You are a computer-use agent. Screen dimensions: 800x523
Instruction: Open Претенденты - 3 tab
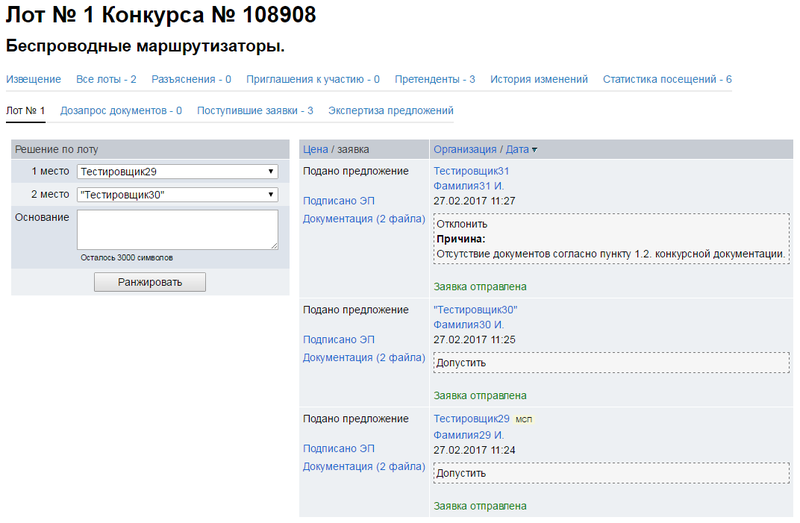435,79
